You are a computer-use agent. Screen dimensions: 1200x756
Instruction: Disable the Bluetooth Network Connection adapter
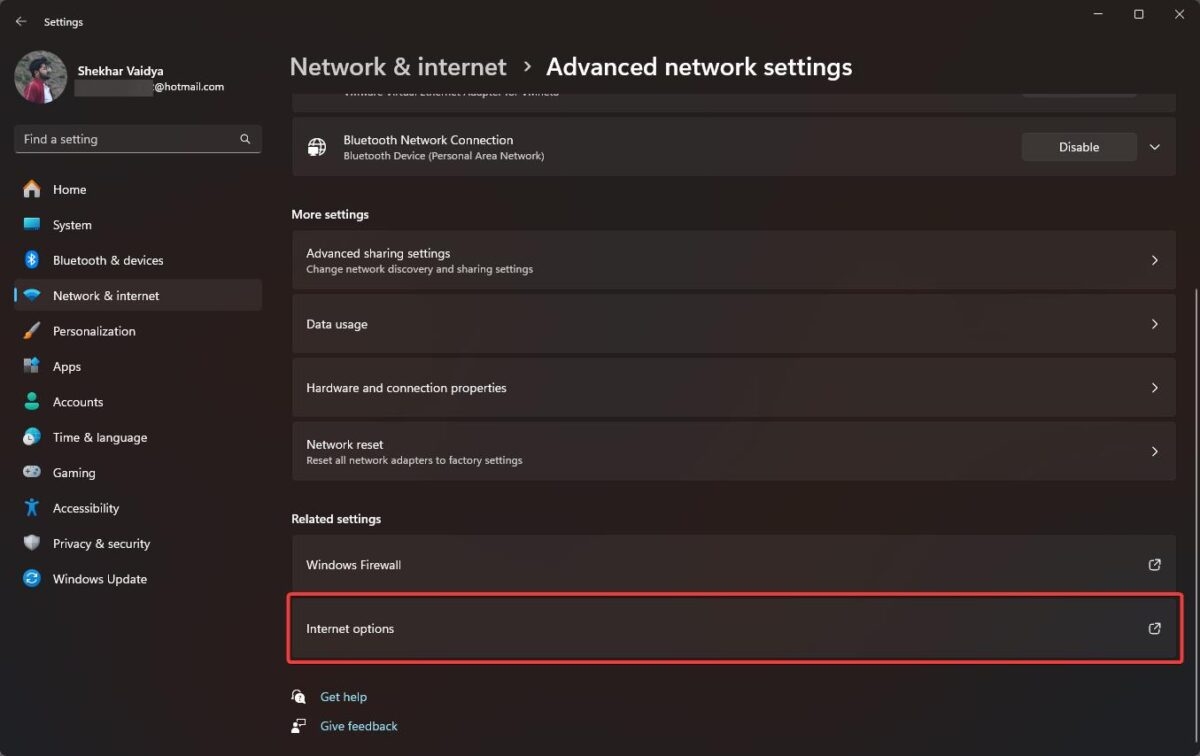coord(1078,146)
